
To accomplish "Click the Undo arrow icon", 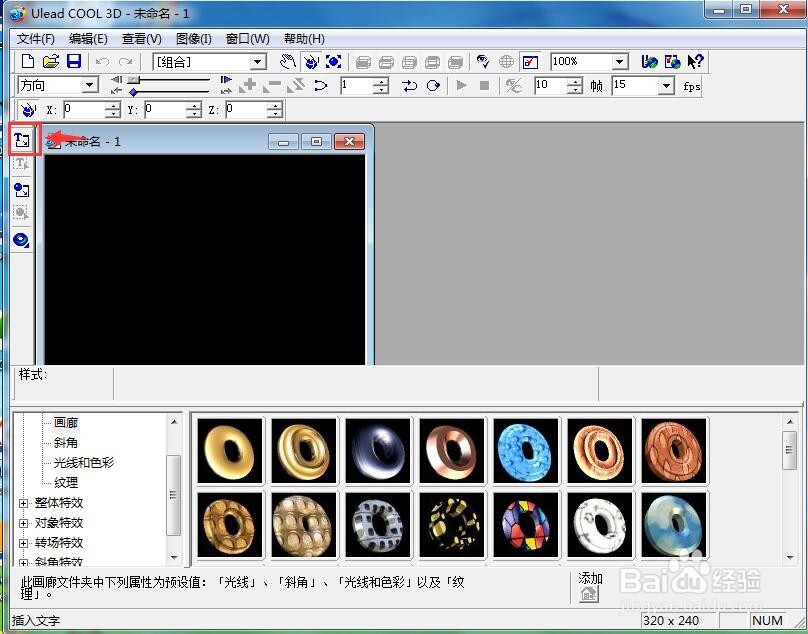I will pyautogui.click(x=103, y=62).
